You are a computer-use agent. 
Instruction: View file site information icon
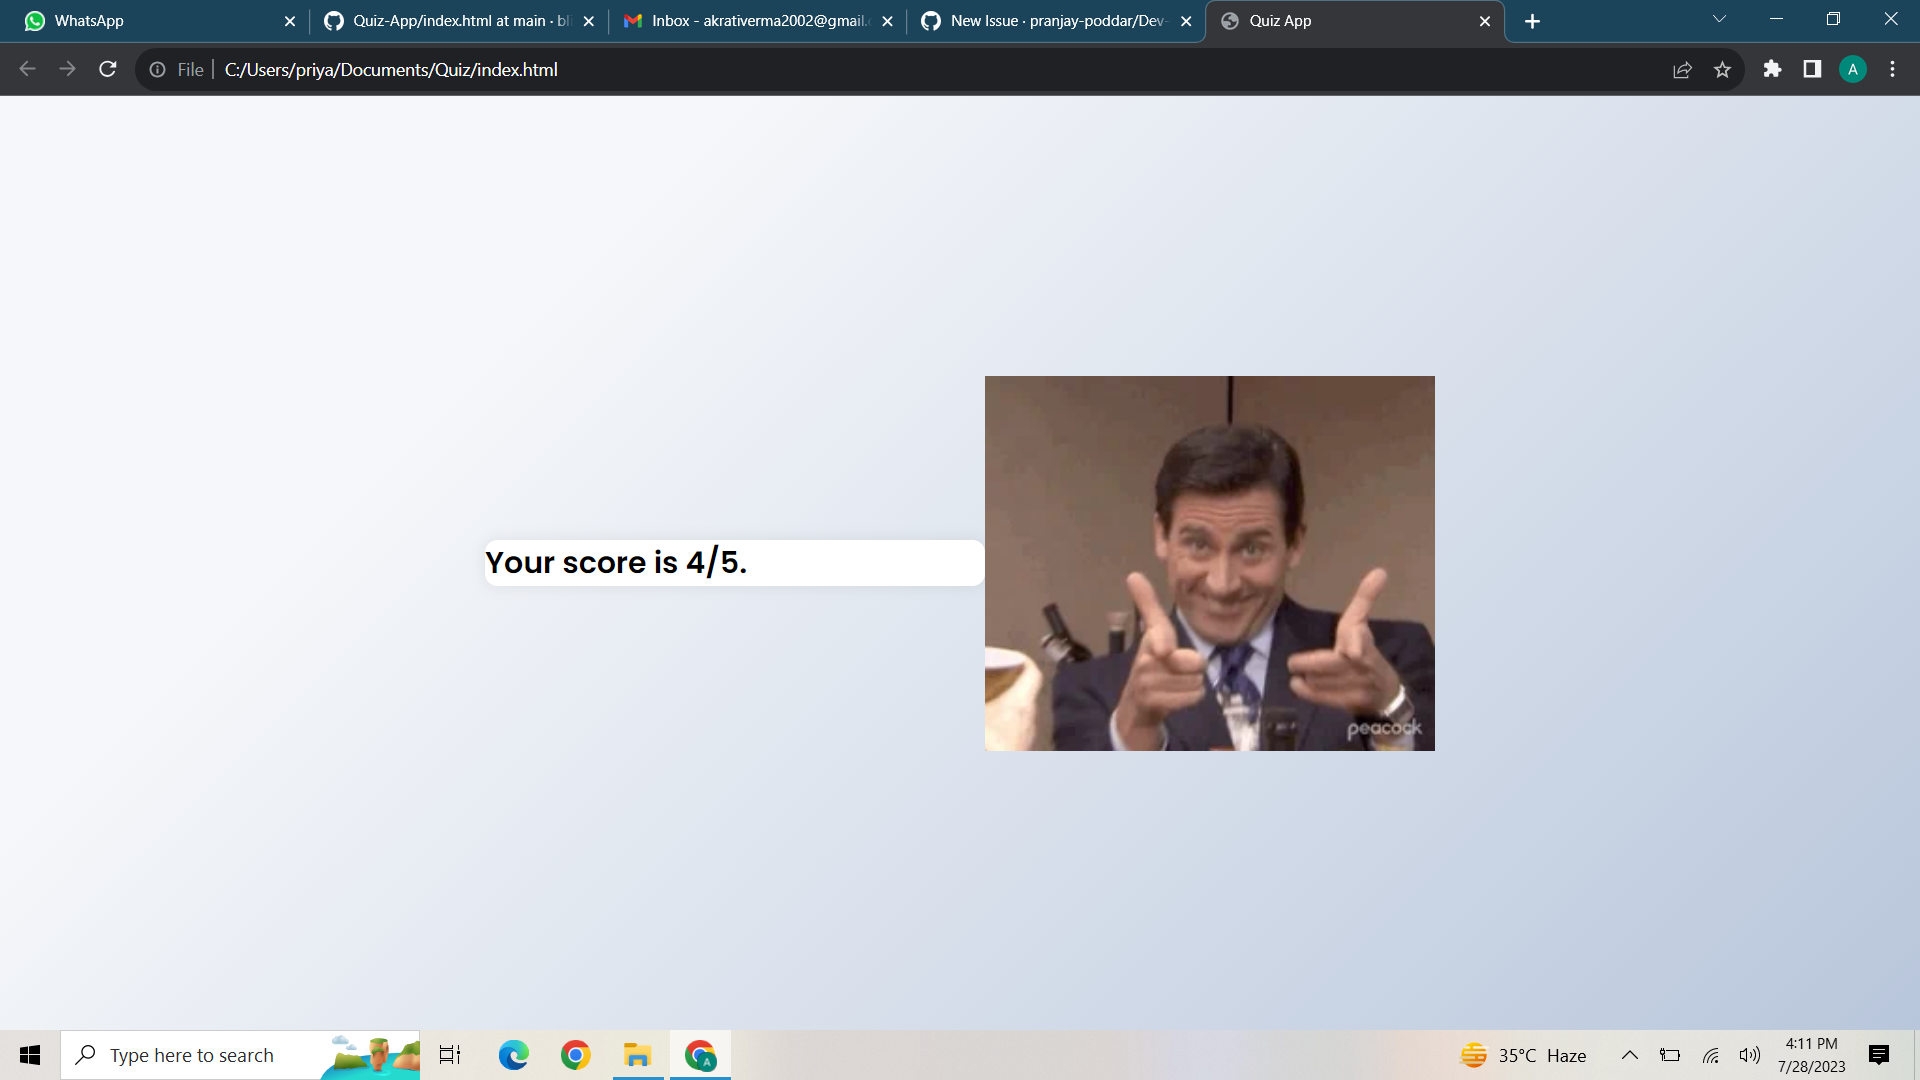pos(157,69)
